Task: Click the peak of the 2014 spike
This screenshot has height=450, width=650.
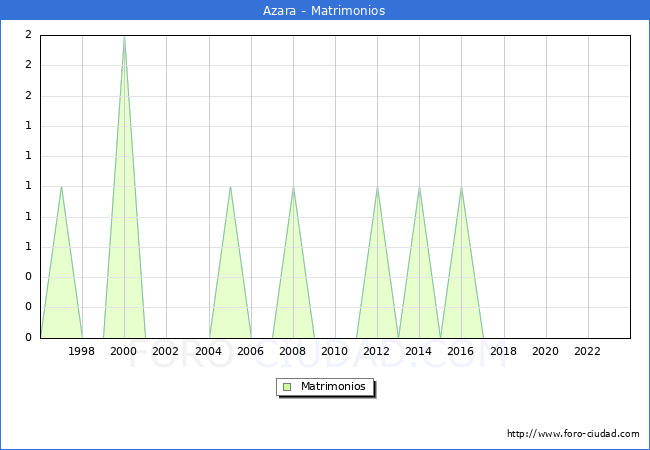Action: (x=419, y=187)
